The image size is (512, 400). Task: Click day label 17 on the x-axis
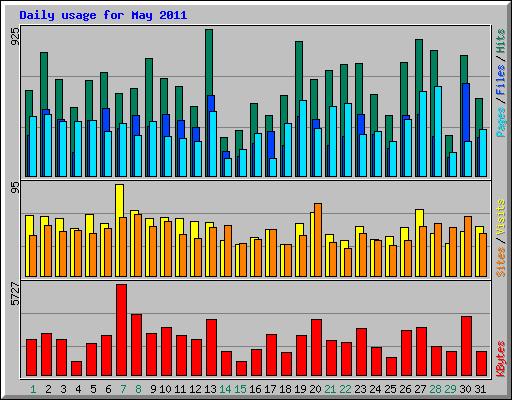[x=270, y=389]
